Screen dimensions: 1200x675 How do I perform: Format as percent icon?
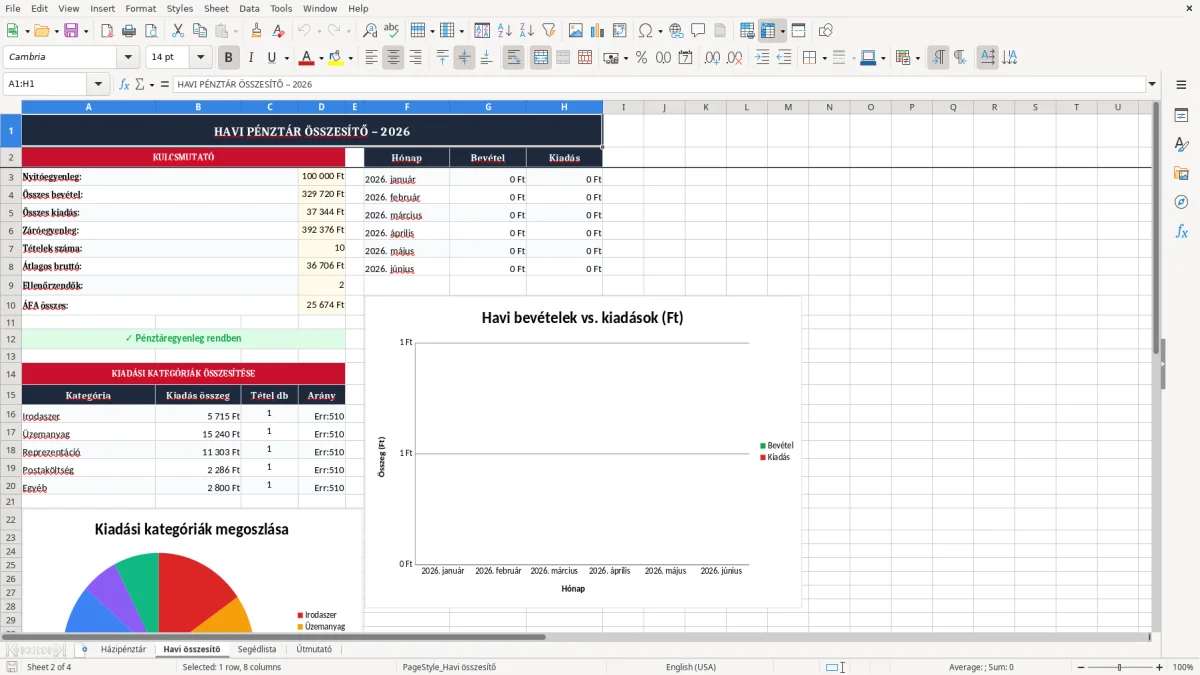642,58
